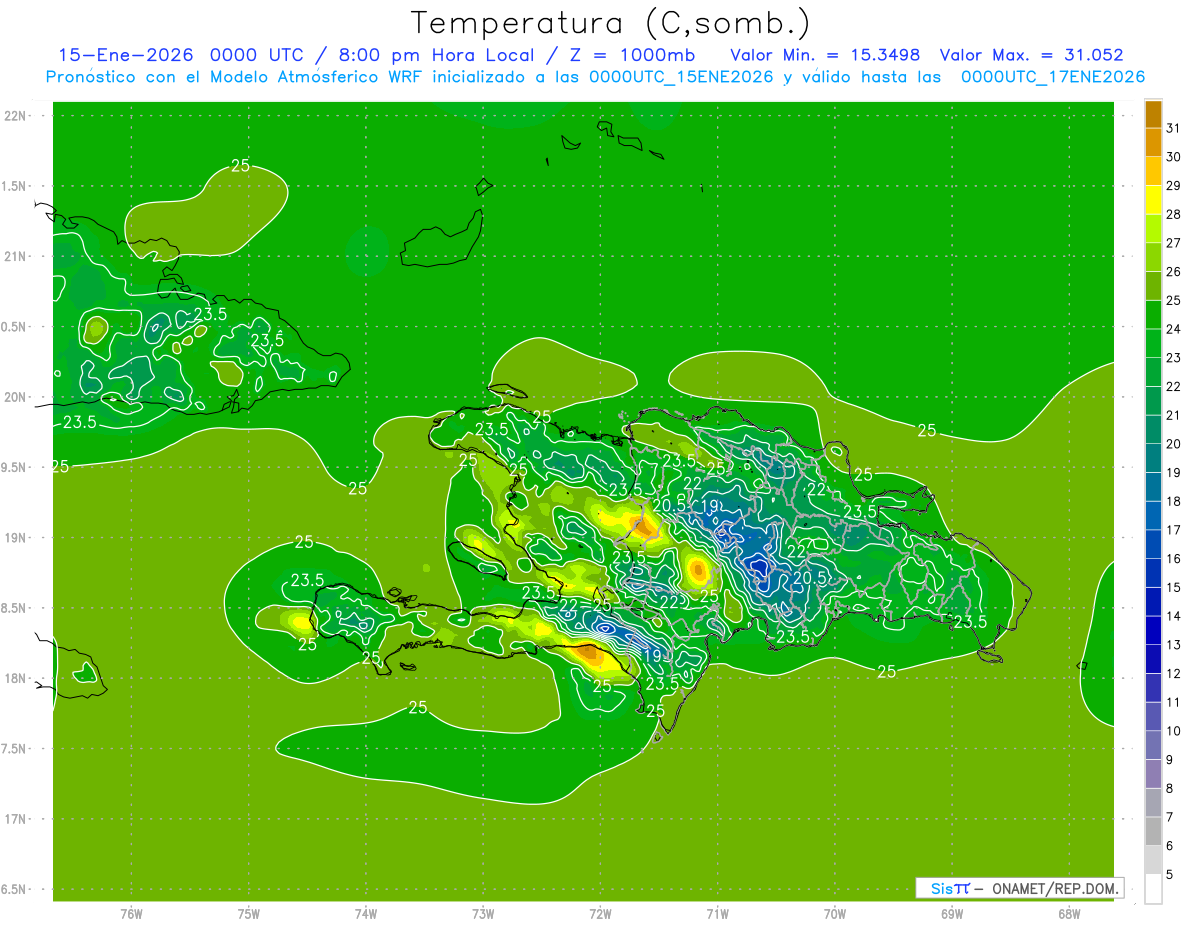The height and width of the screenshot is (927, 1200).
Task: Click the value 25 in the color legend
Action: point(1173,301)
